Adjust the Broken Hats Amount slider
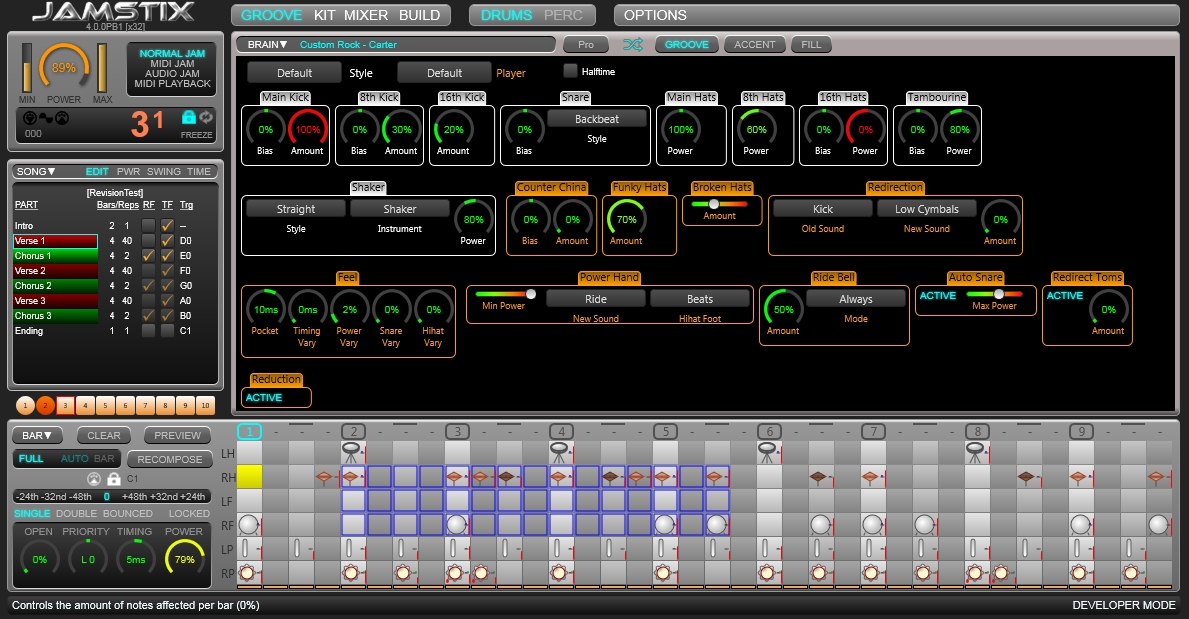The image size is (1189, 619). [713, 203]
